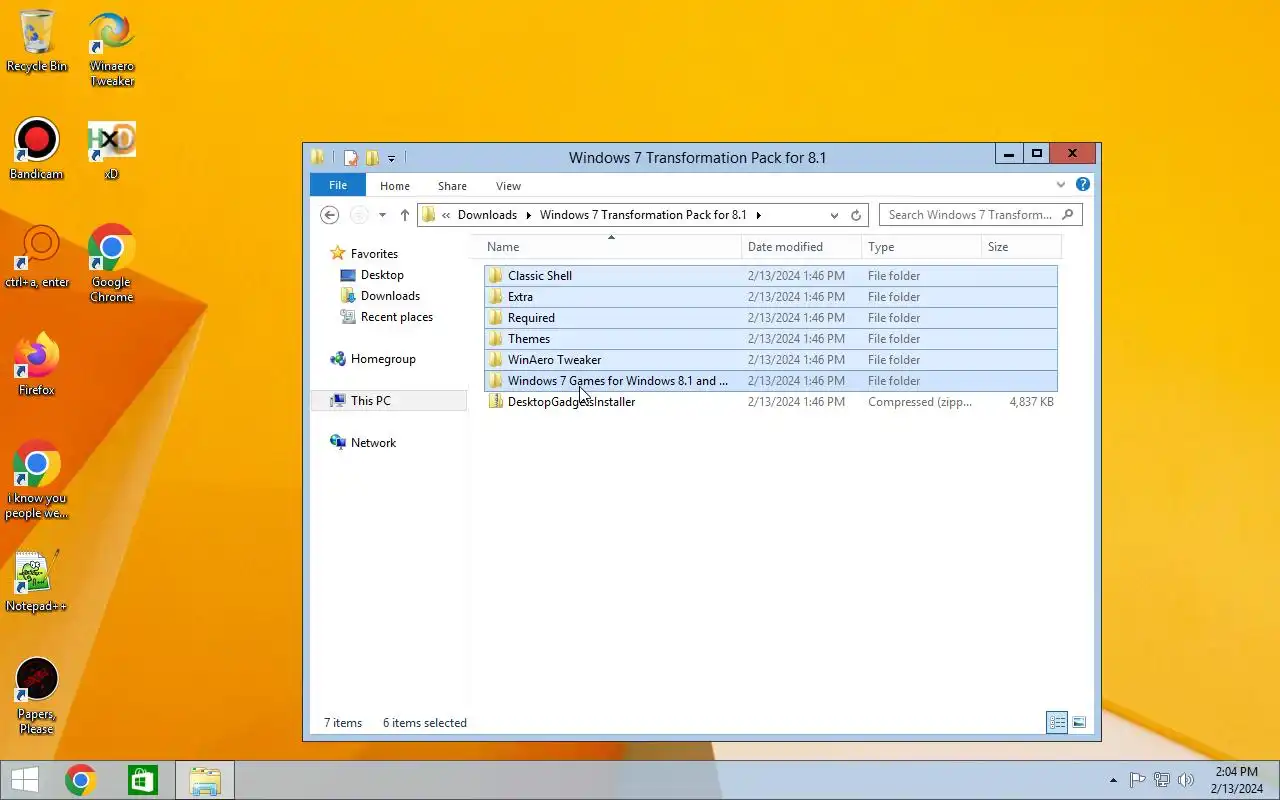
Task: Open Google Chrome desktop shortcut
Action: pos(112,264)
